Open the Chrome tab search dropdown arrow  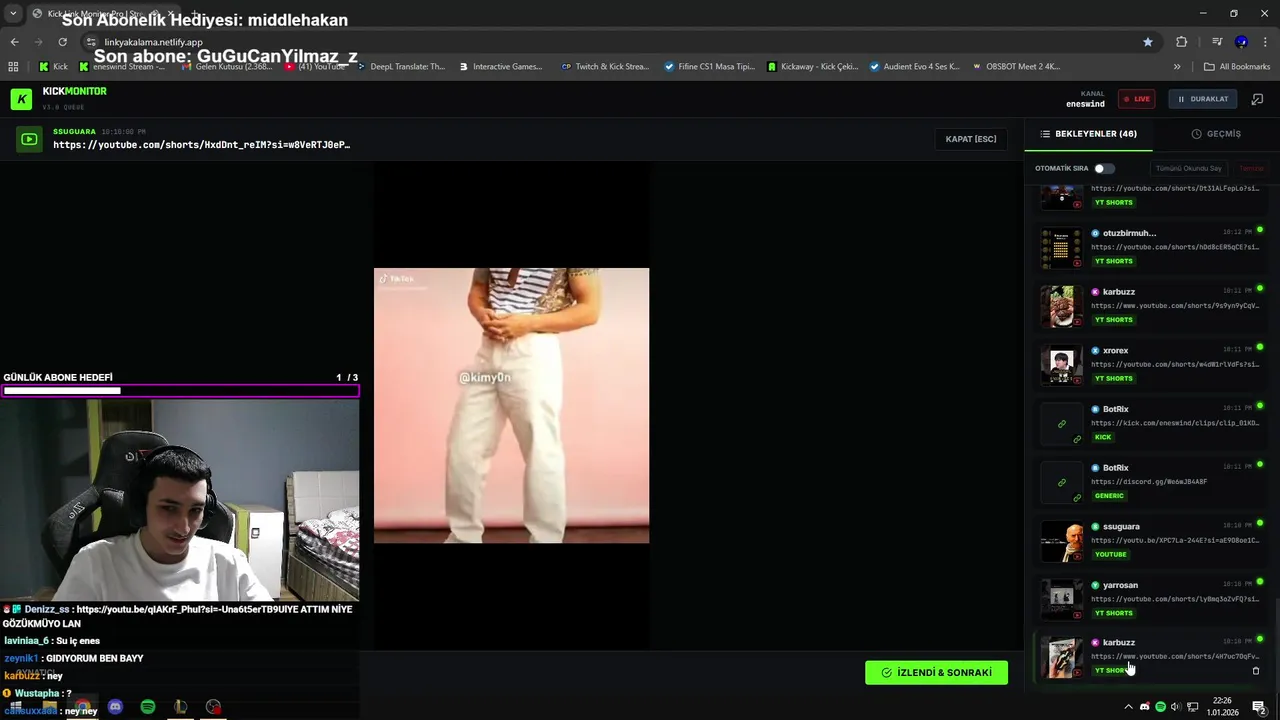(x=13, y=13)
